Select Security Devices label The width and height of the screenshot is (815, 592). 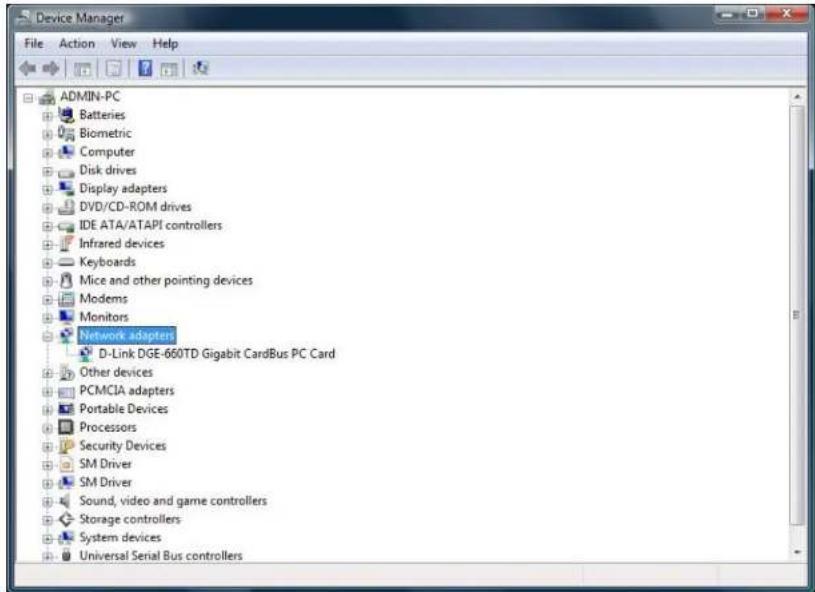tap(123, 446)
